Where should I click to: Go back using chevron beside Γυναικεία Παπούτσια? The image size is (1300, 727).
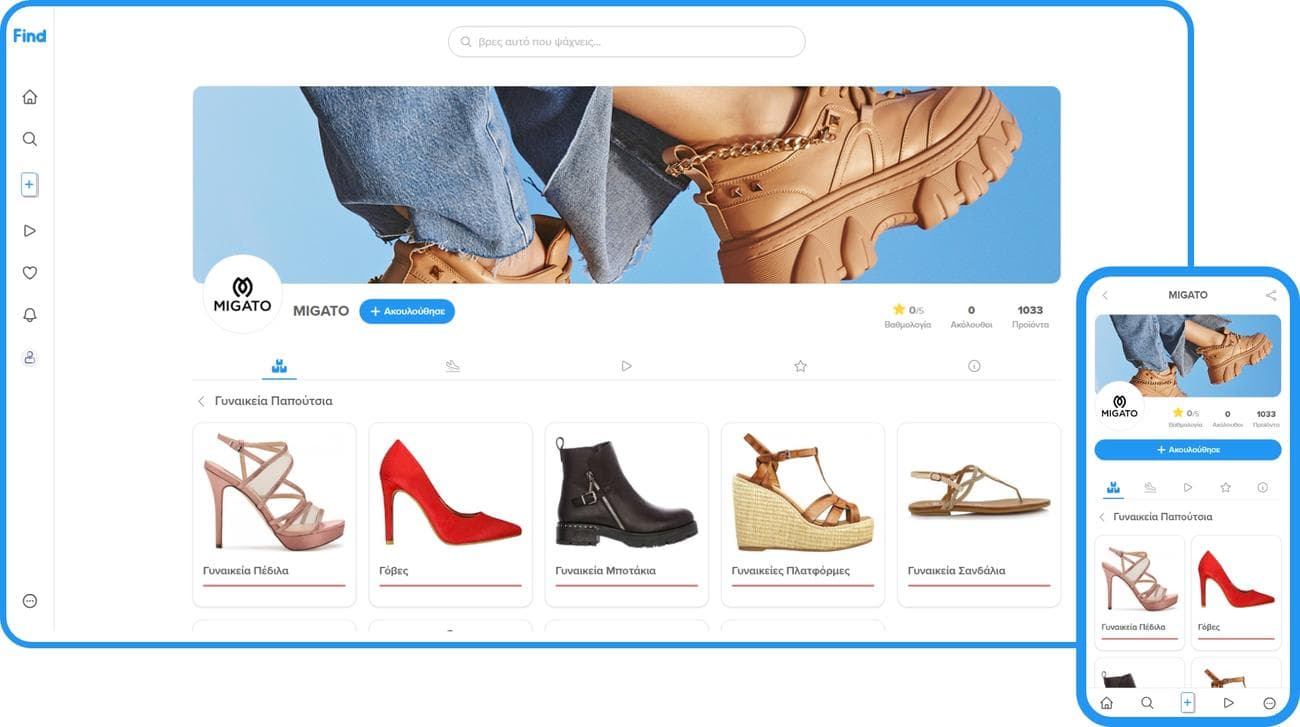point(201,401)
